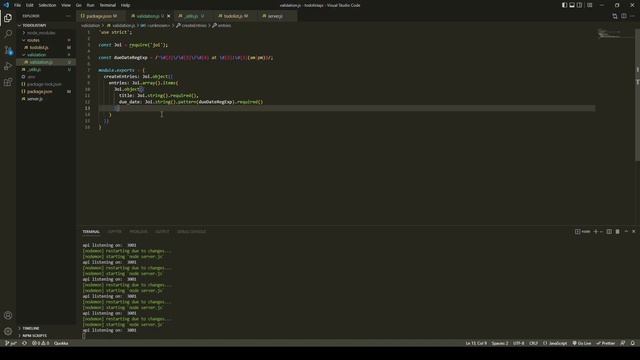
Task: Open the Selection menu
Action: coord(47,5)
